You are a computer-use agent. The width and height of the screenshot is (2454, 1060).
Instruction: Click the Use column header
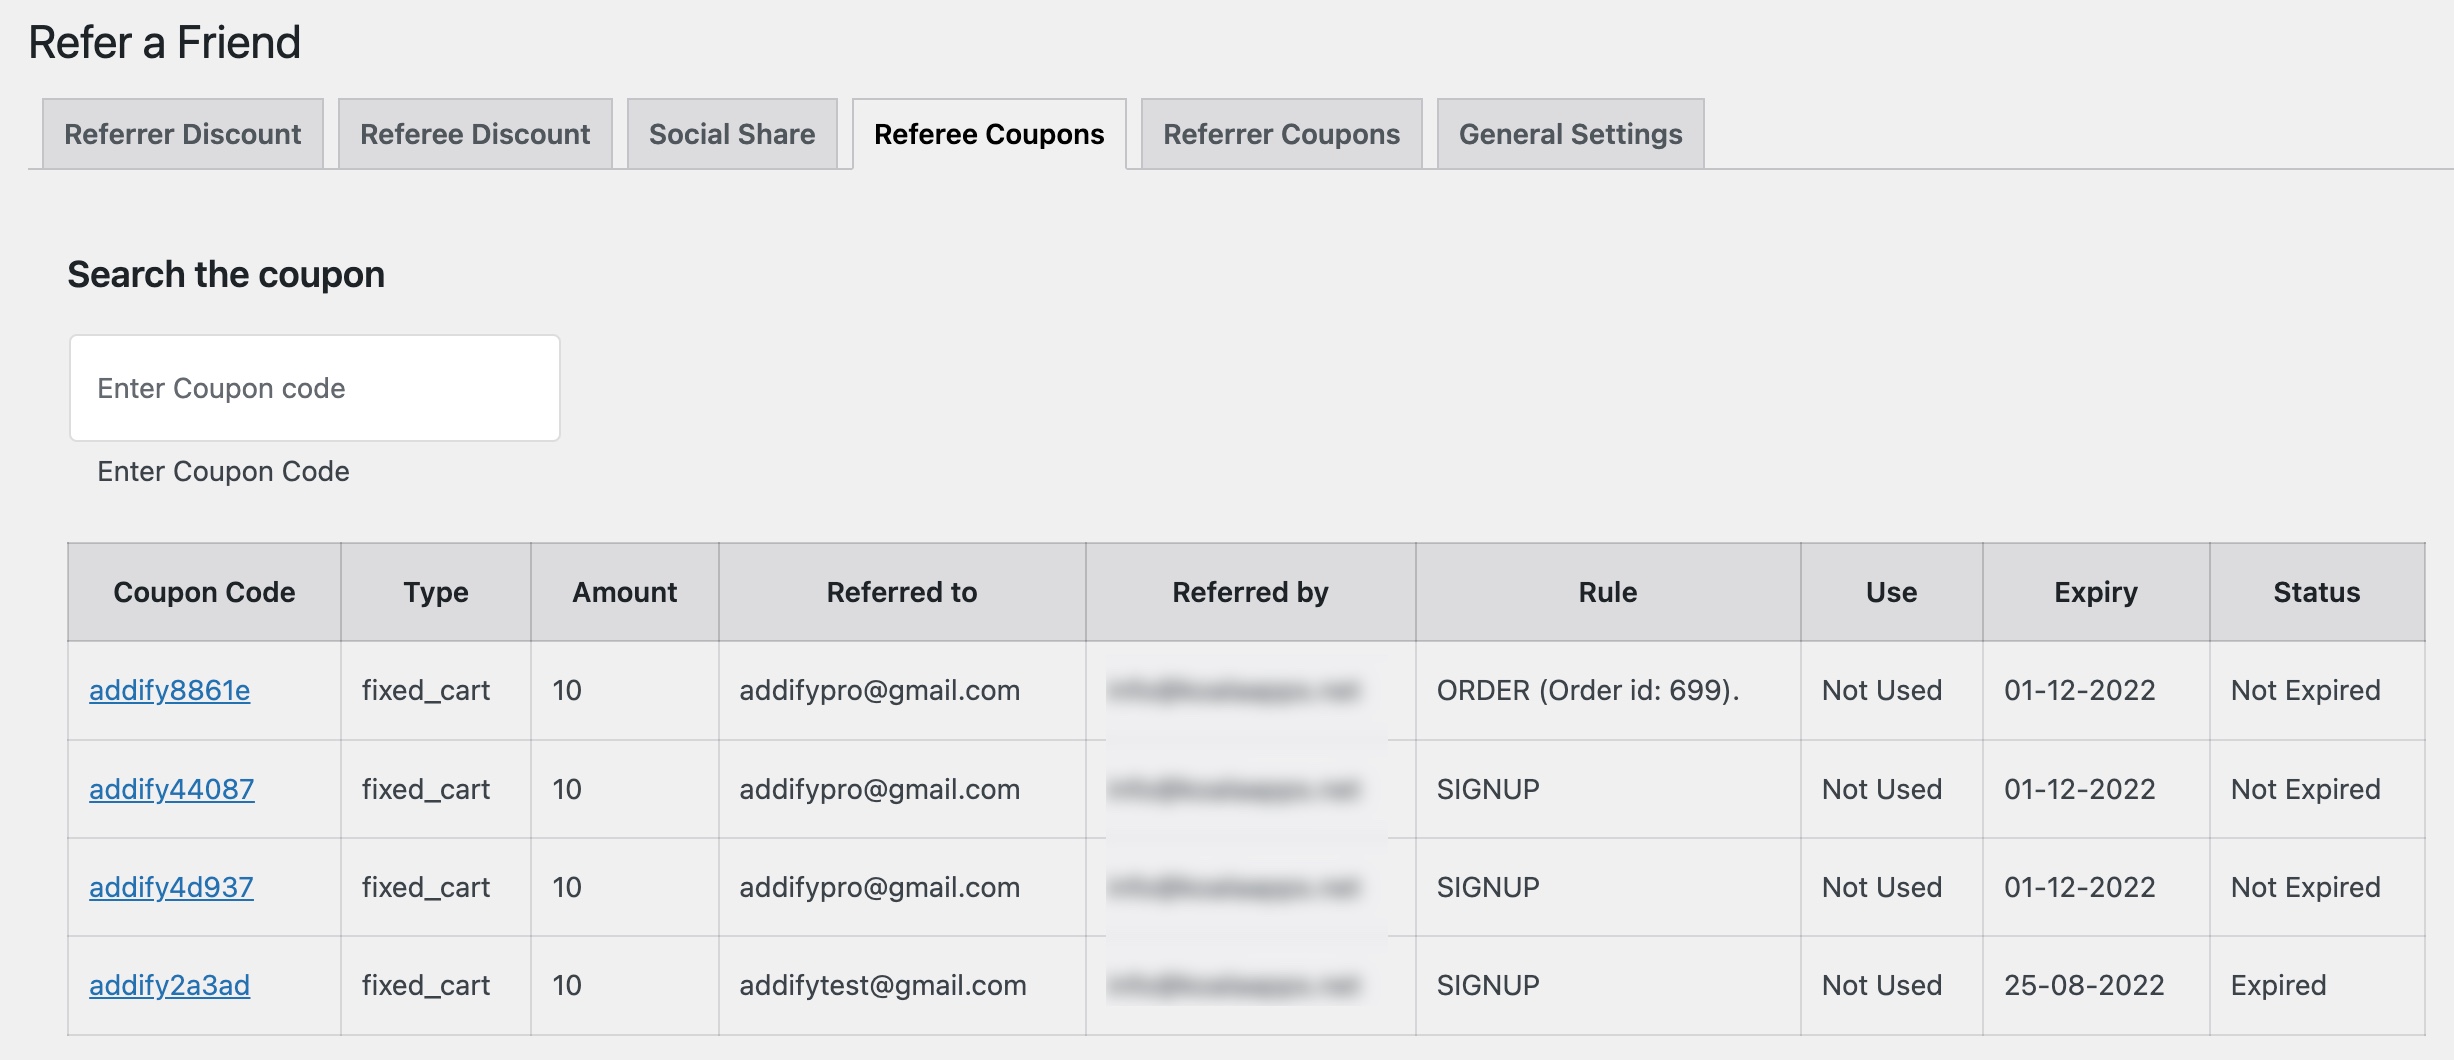[1891, 591]
